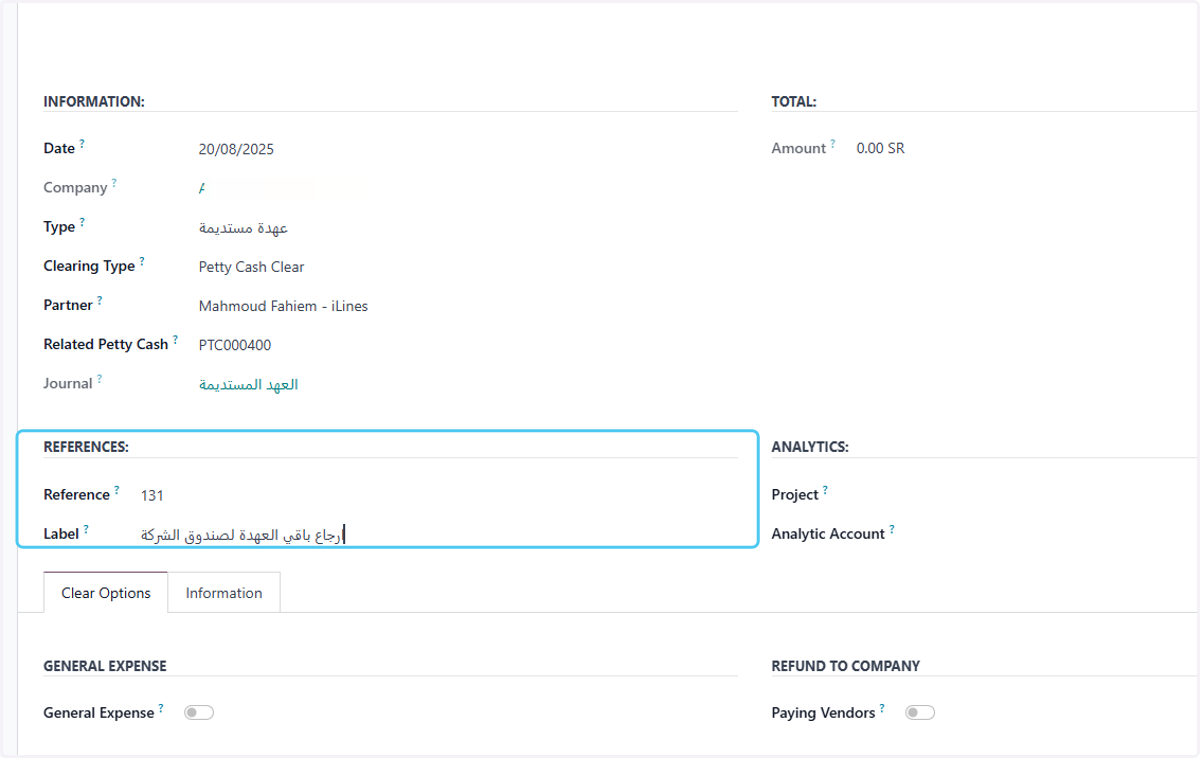
Task: Open the العهد المستديمة journal link
Action: 249,384
